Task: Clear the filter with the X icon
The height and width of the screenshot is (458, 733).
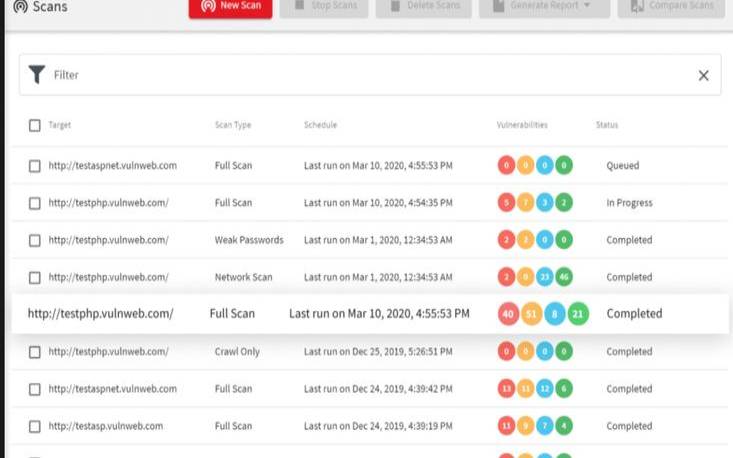Action: tap(703, 75)
